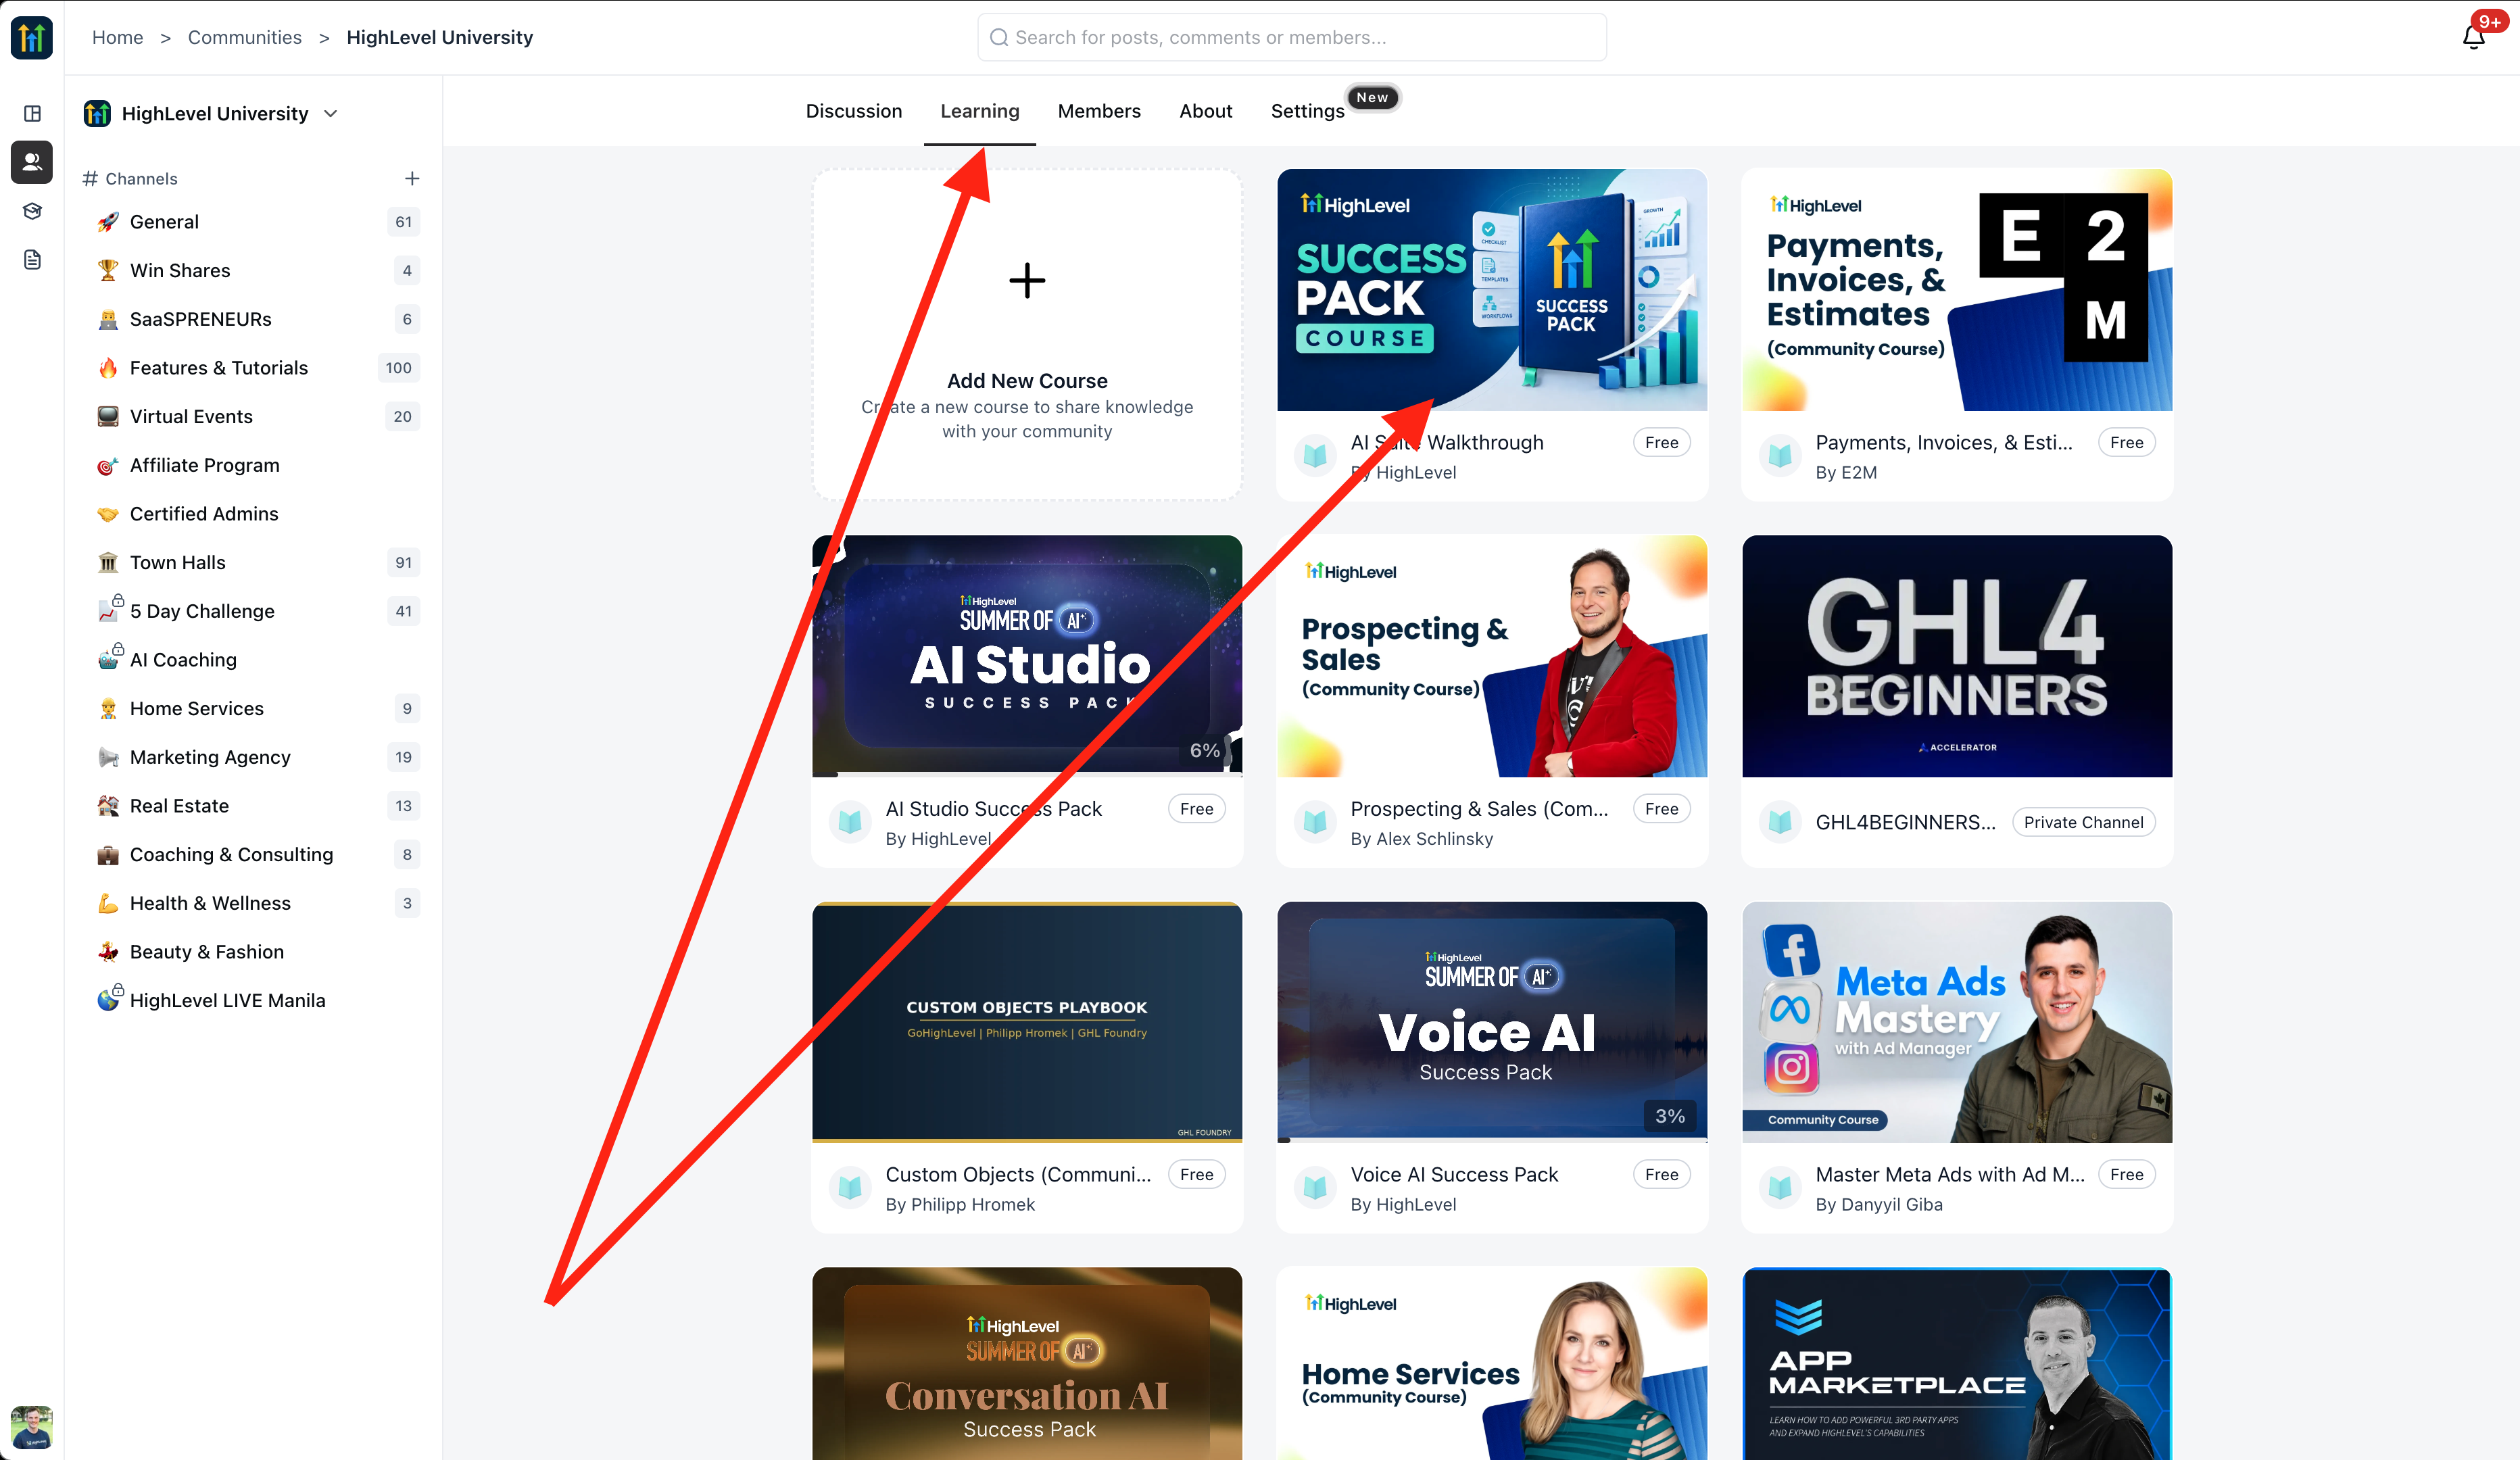Go to Communities breadcrumb

click(245, 37)
